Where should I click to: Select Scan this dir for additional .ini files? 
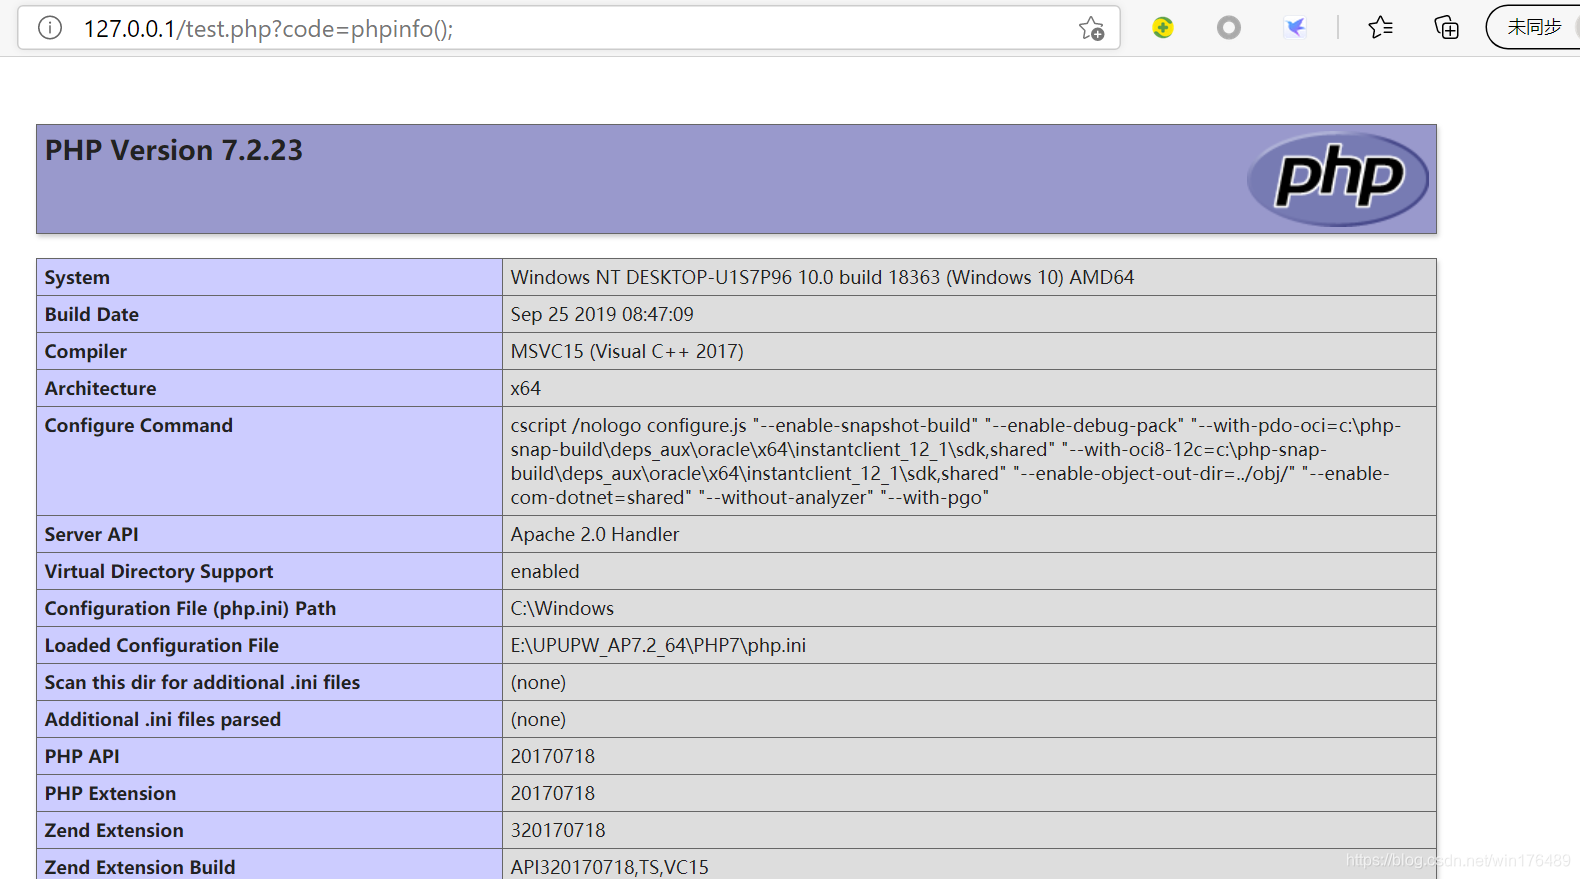202,683
